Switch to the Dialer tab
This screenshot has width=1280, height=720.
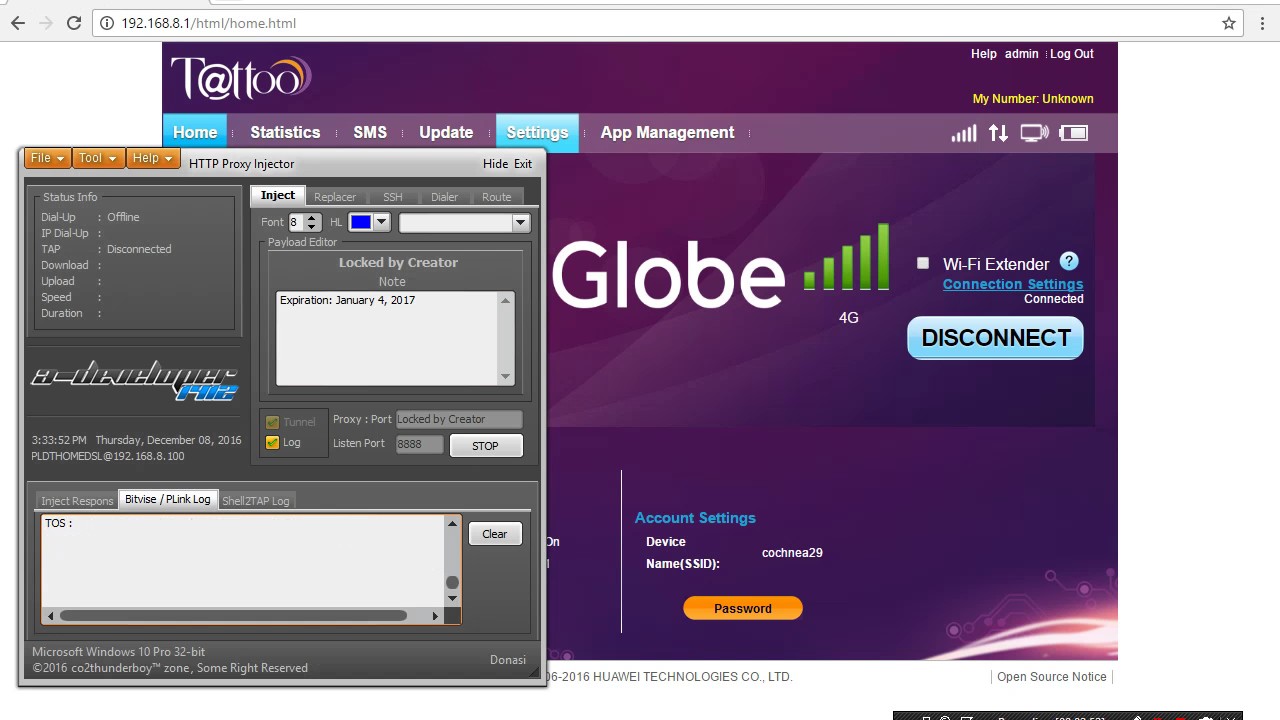(x=445, y=197)
